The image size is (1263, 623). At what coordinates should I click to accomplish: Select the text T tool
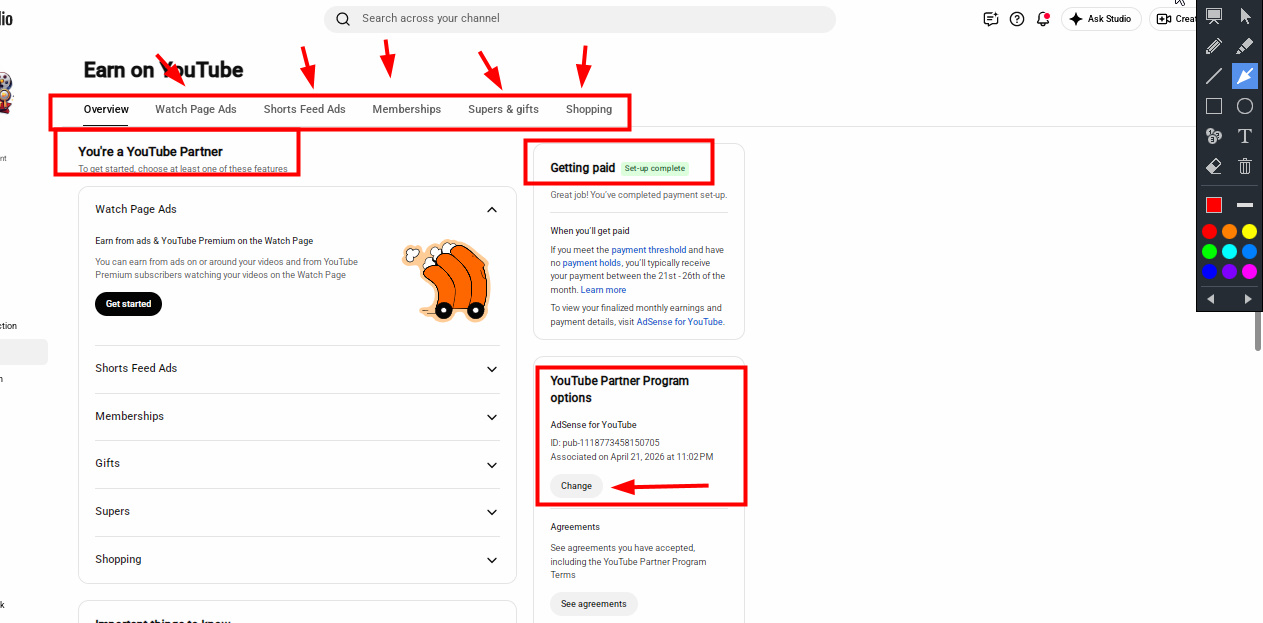[1245, 136]
